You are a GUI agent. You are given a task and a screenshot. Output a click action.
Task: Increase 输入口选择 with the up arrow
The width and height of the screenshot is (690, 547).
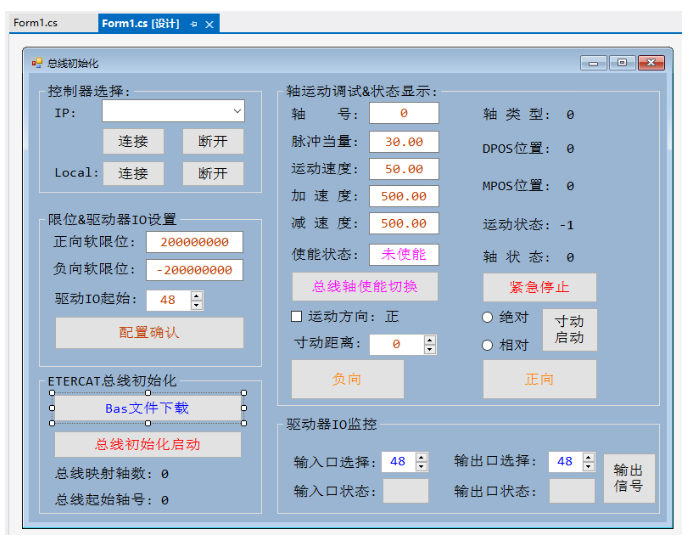422,457
